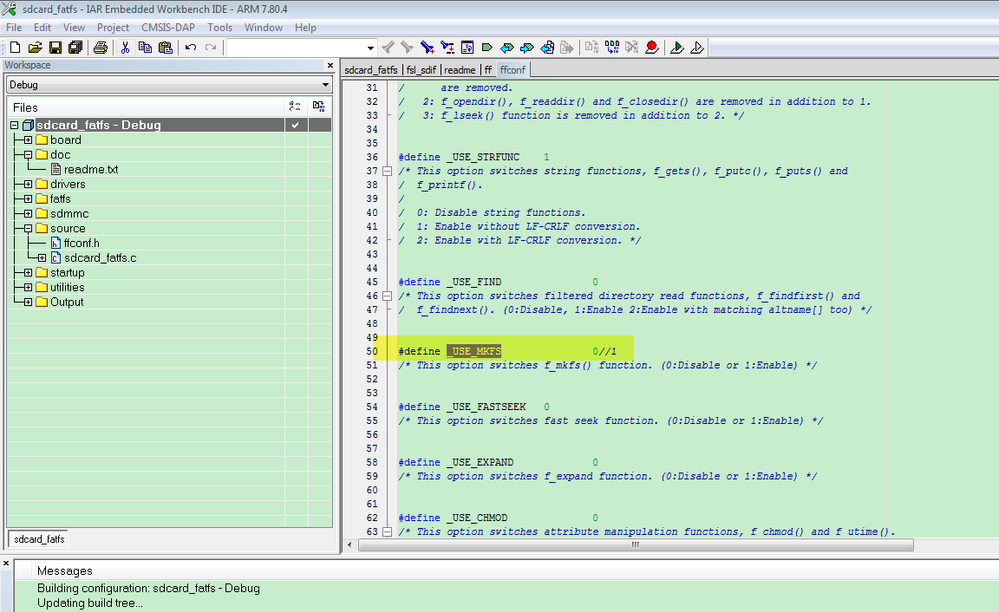Viewport: 999px width, 612px height.
Task: Expand the drivers folder
Action: 28,184
